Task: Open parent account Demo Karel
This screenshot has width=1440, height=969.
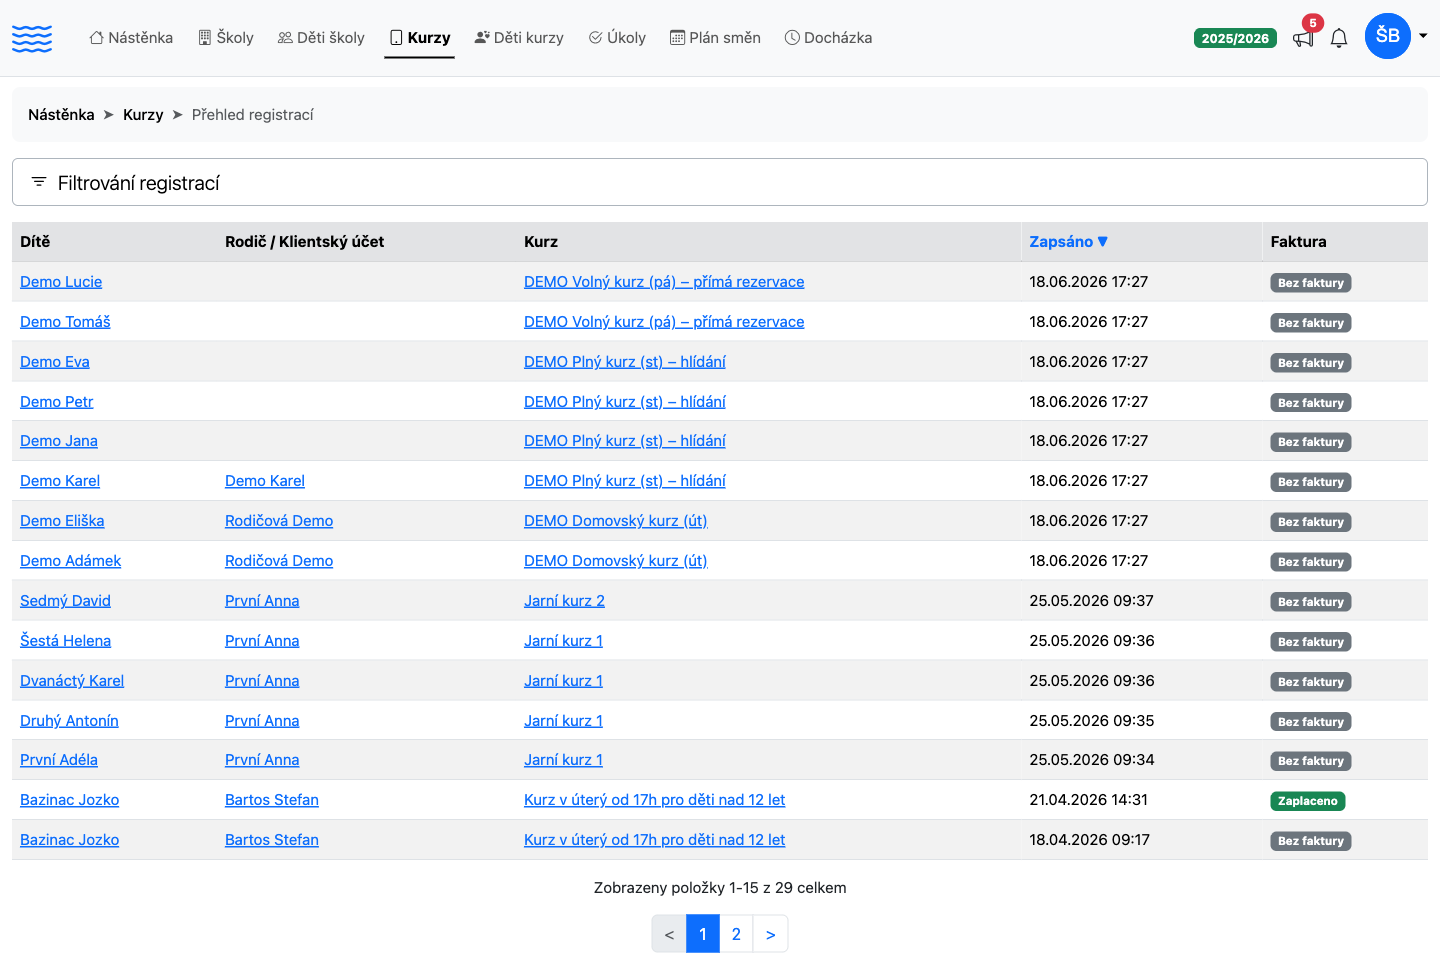Action: tap(265, 481)
